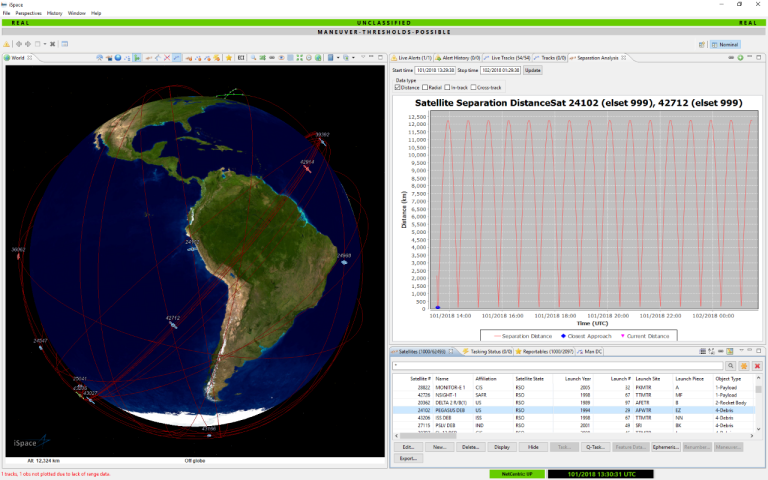The height and width of the screenshot is (480, 768).
Task: Click the orange star icon beside satellite filter
Action: pos(744,365)
